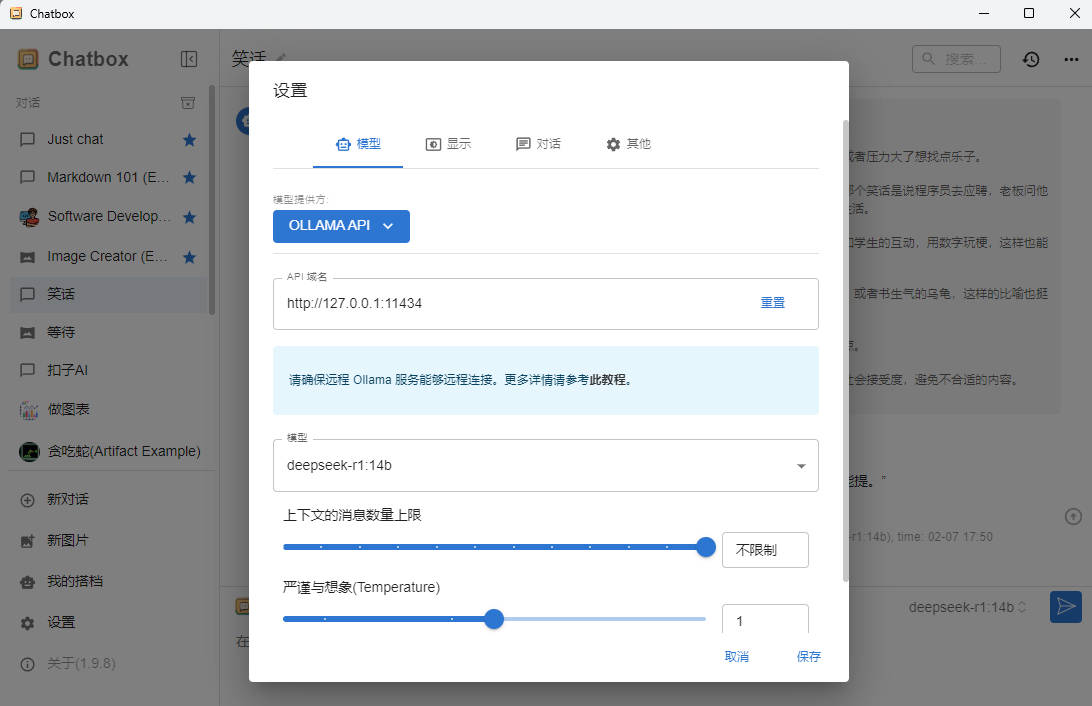Switch to the 显示 tab
The height and width of the screenshot is (706, 1092).
[x=448, y=144]
